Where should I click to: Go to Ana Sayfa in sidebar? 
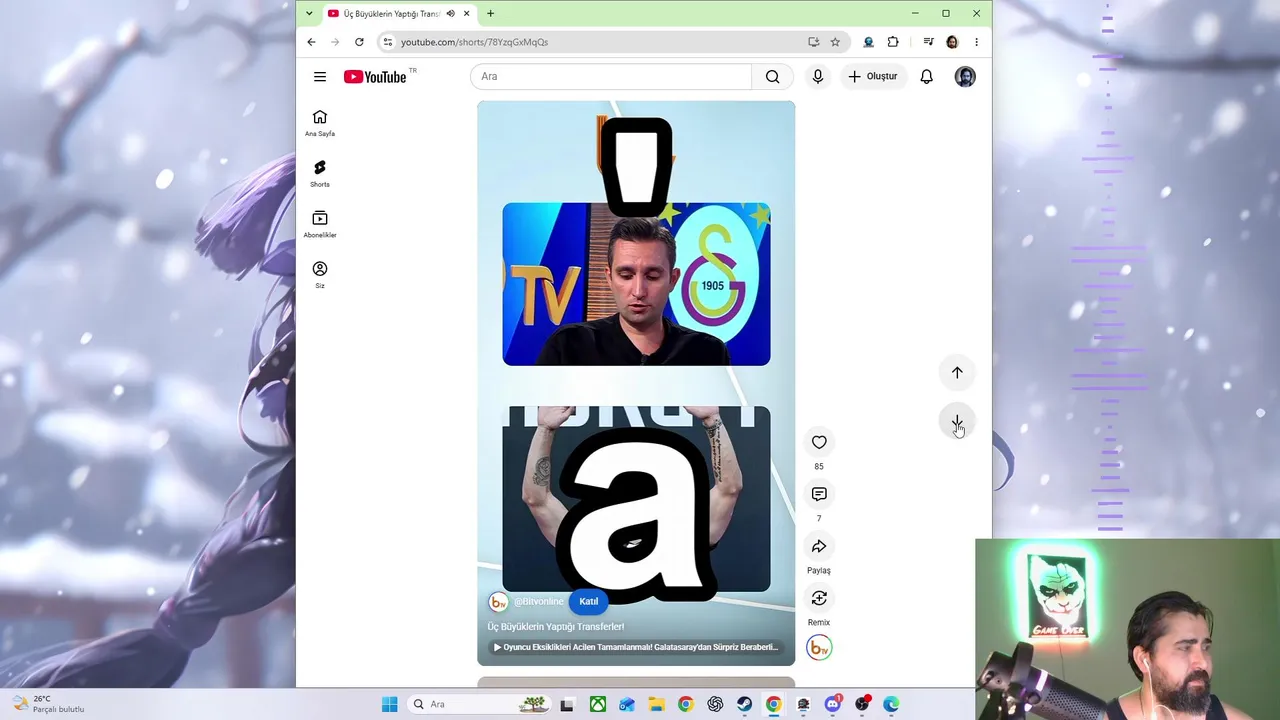click(320, 123)
